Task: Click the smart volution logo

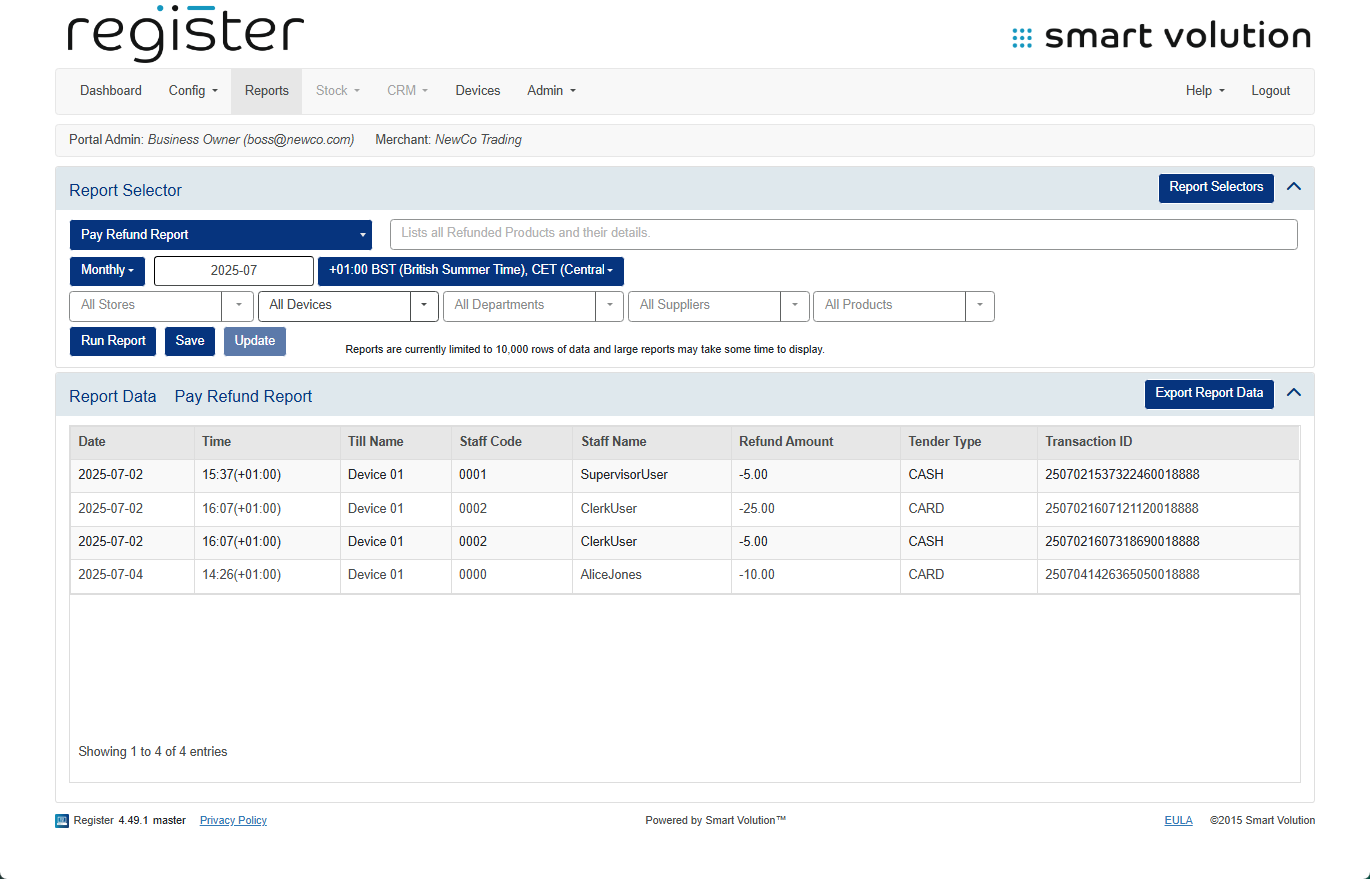Action: tap(1161, 37)
